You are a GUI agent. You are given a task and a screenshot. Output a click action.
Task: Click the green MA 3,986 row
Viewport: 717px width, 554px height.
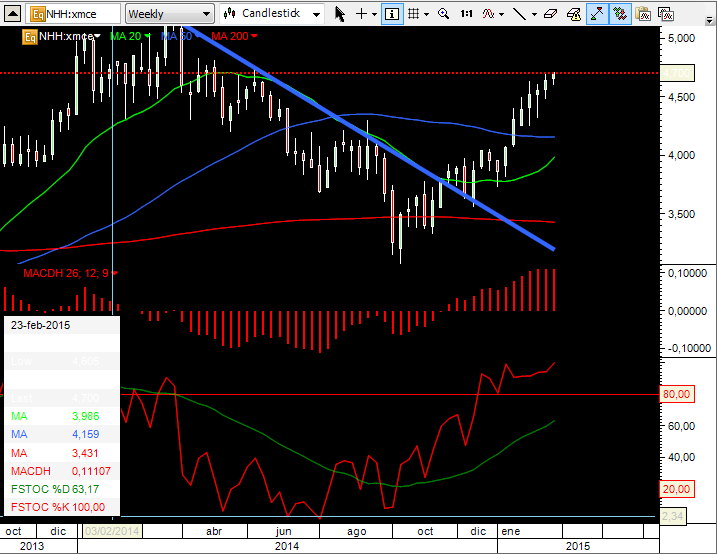pos(62,416)
